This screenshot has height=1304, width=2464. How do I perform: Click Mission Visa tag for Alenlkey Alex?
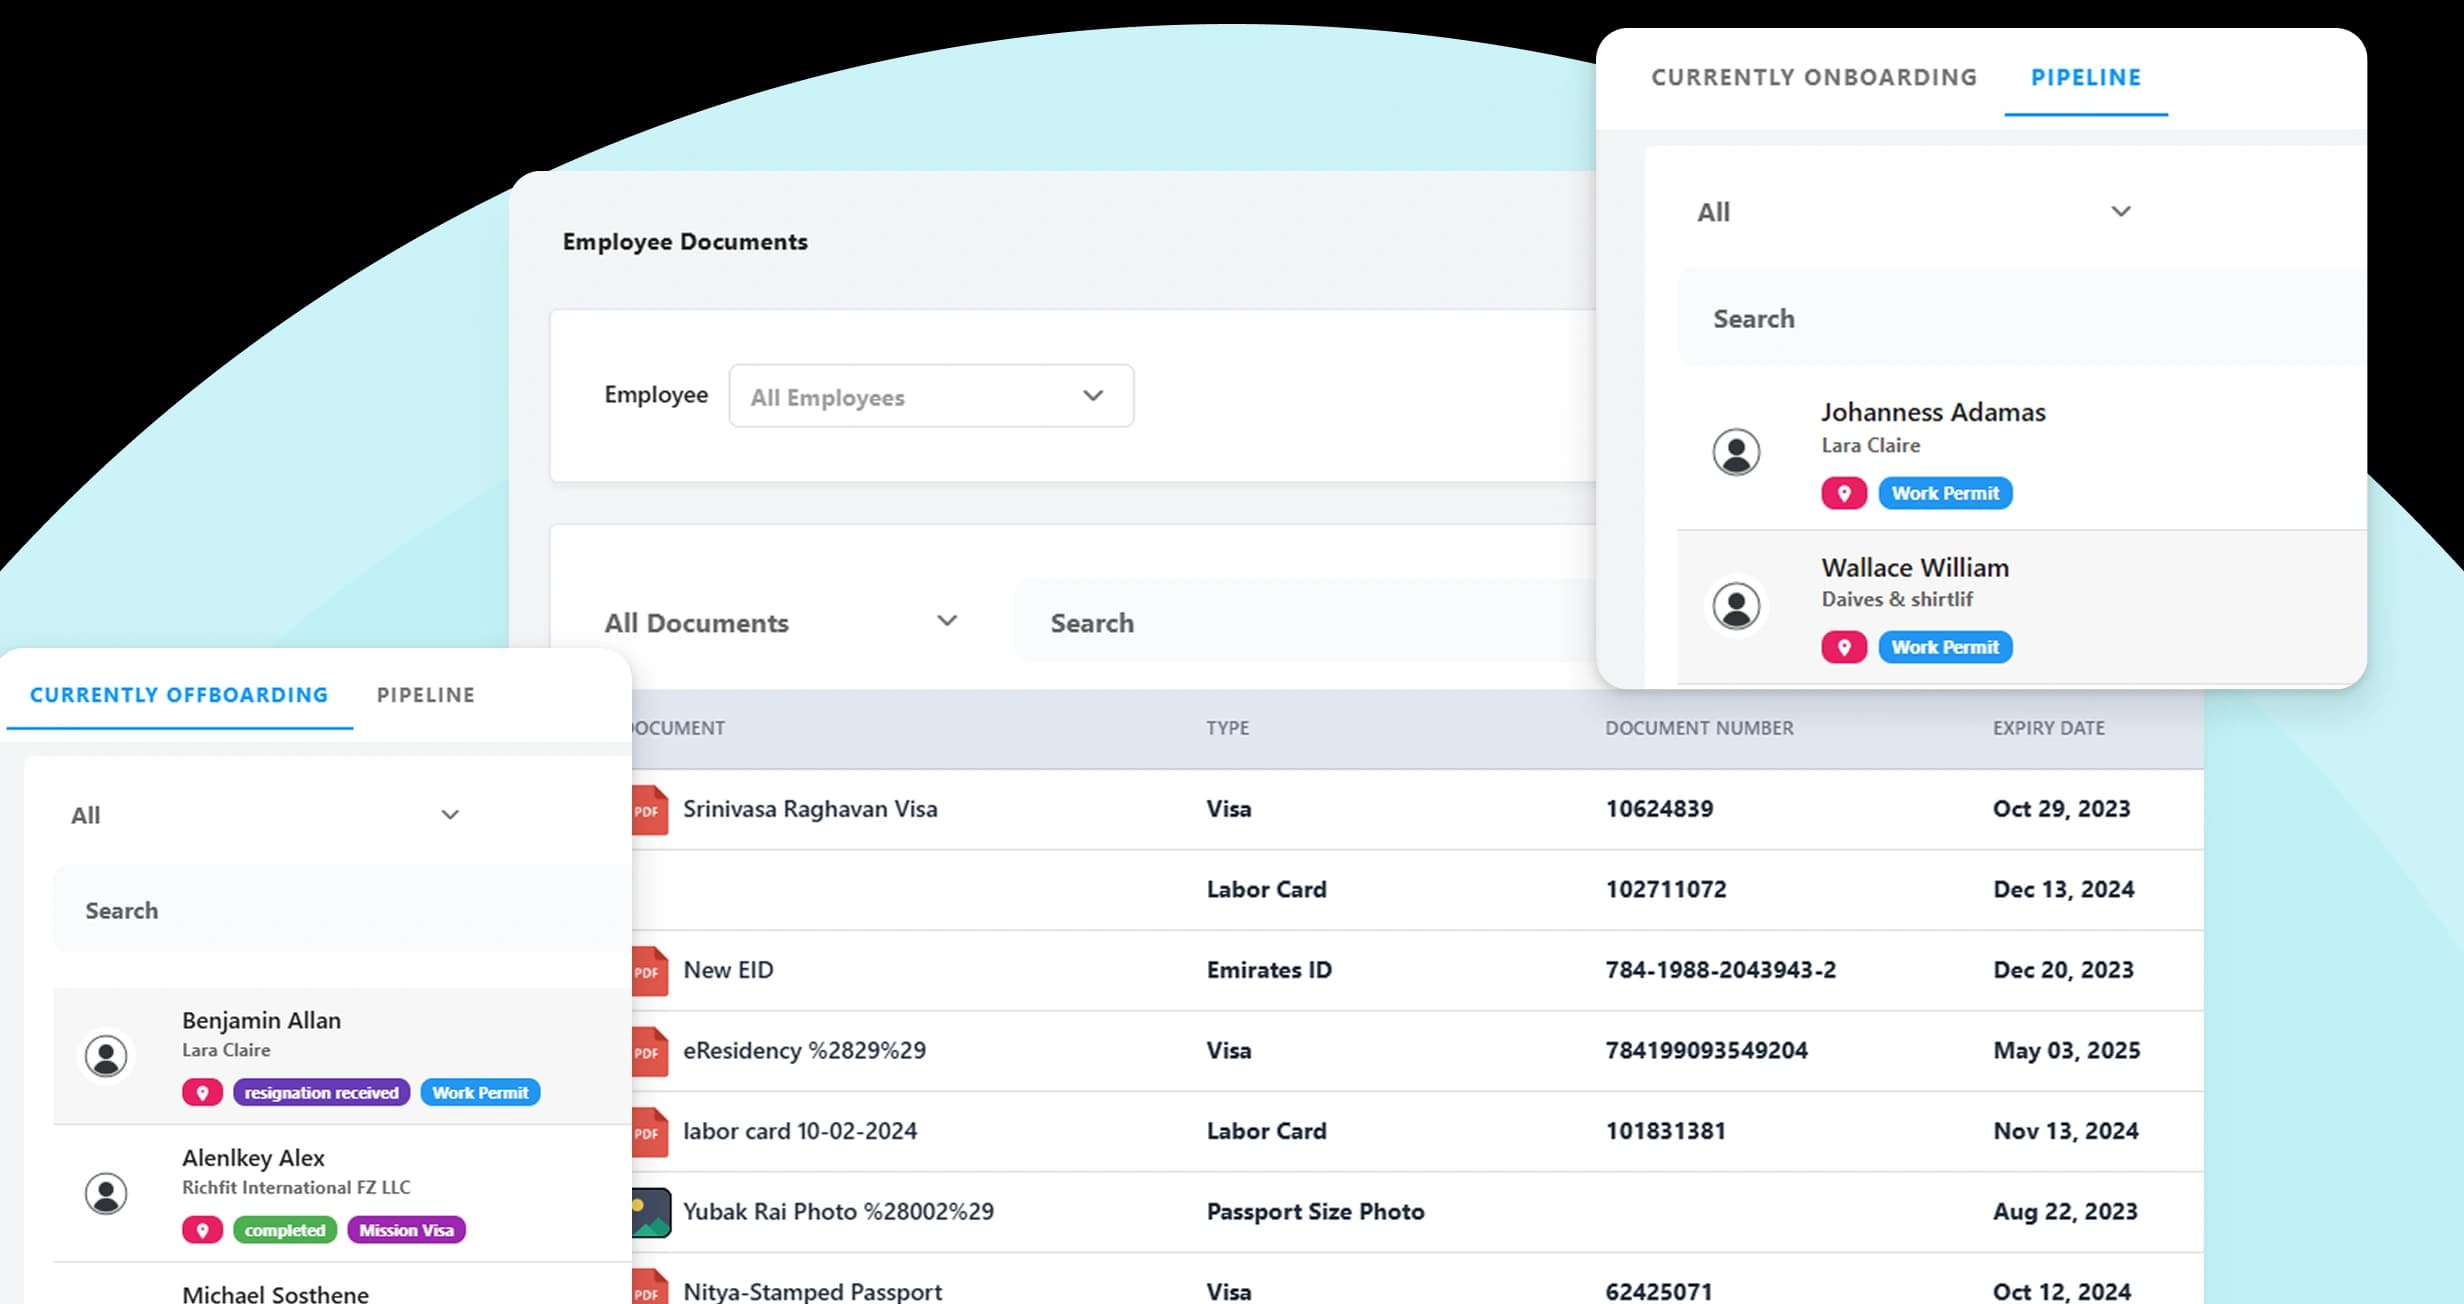click(x=406, y=1230)
